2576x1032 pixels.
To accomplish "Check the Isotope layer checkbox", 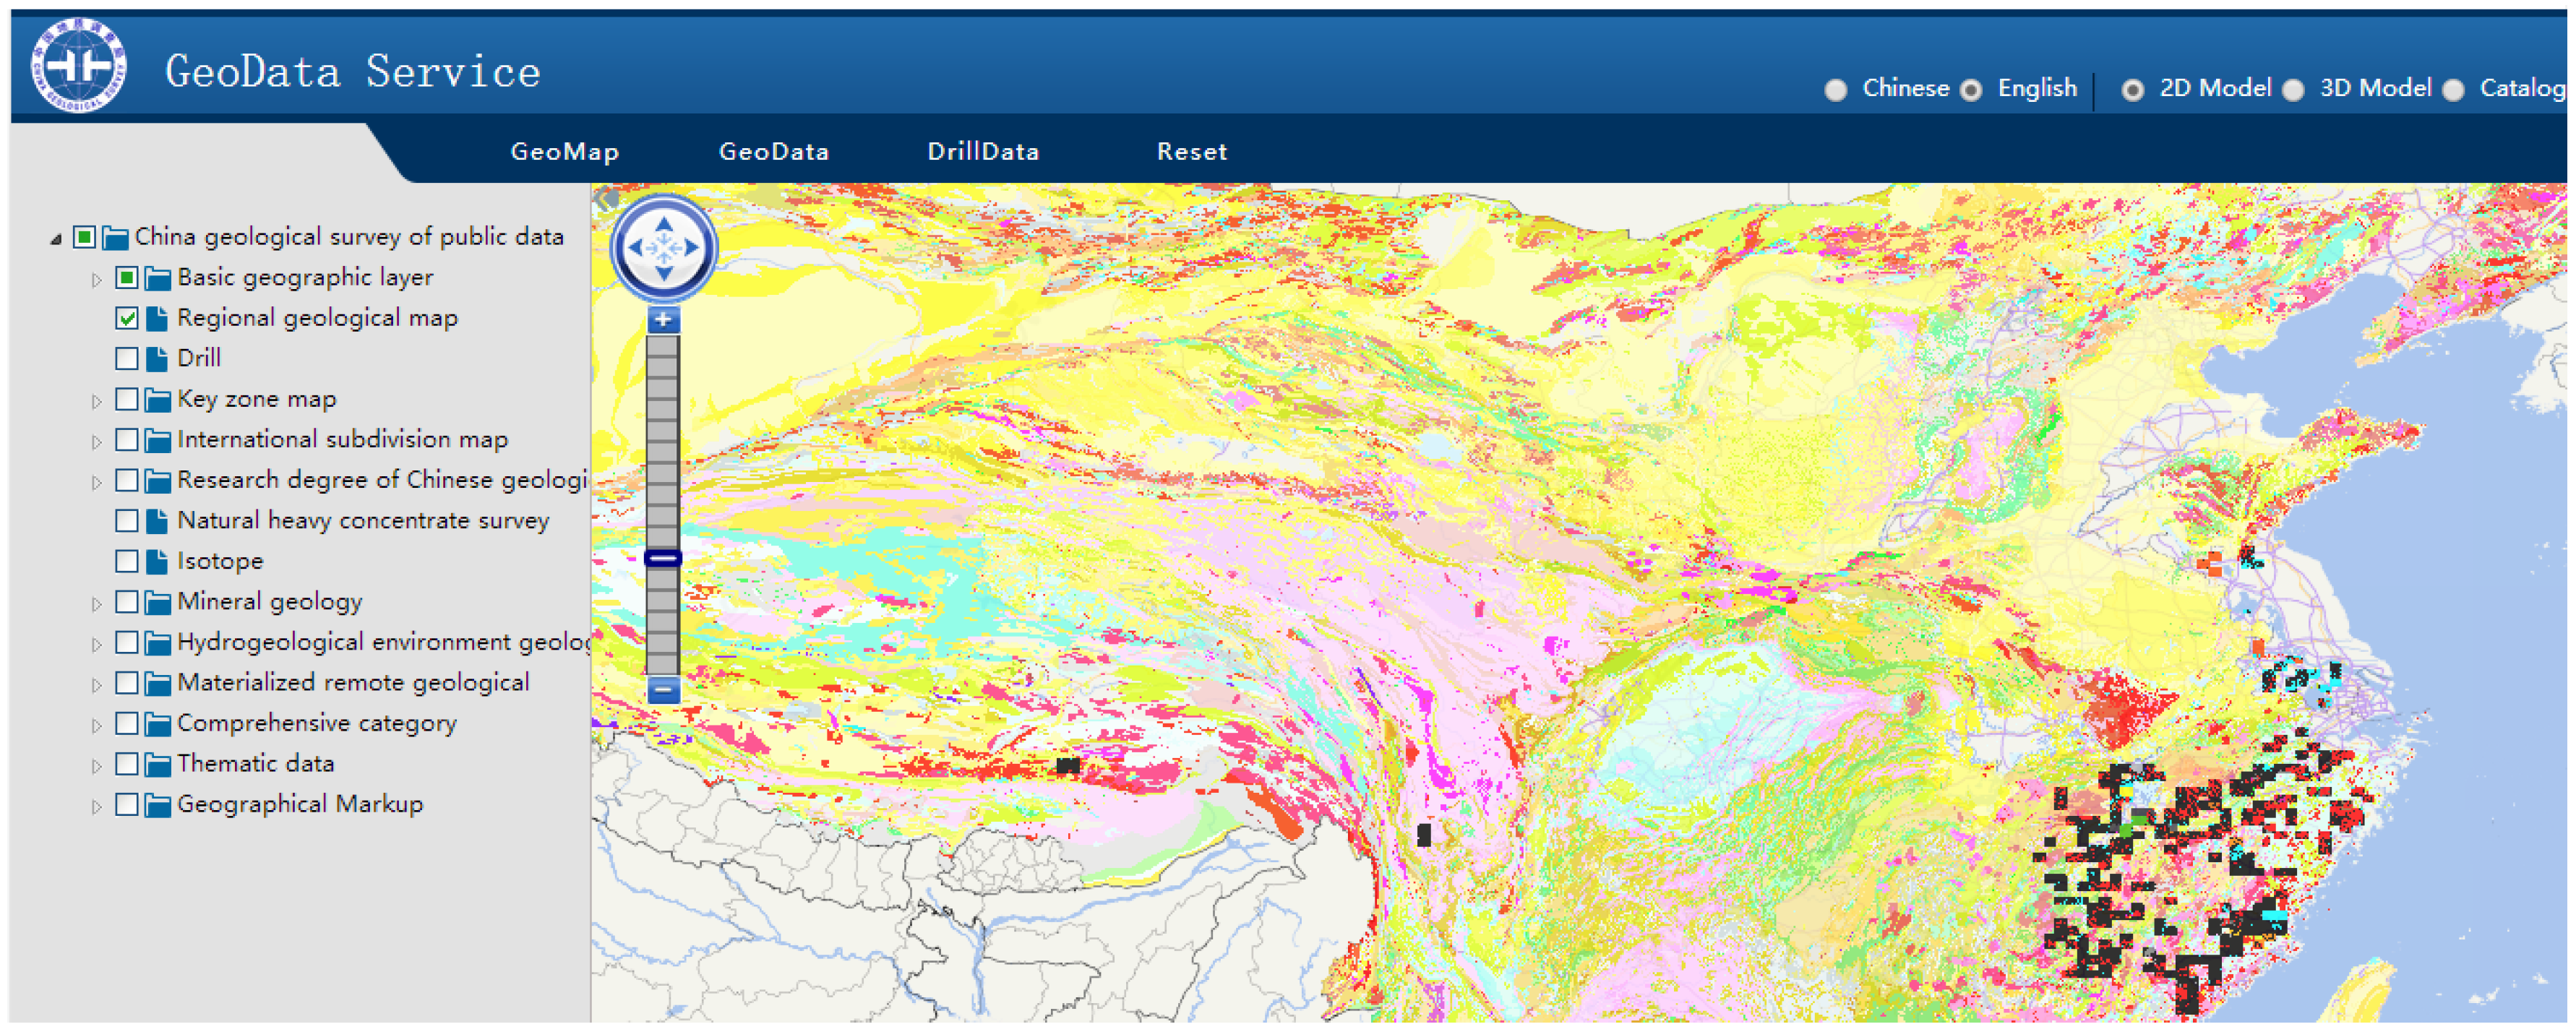I will pos(127,561).
